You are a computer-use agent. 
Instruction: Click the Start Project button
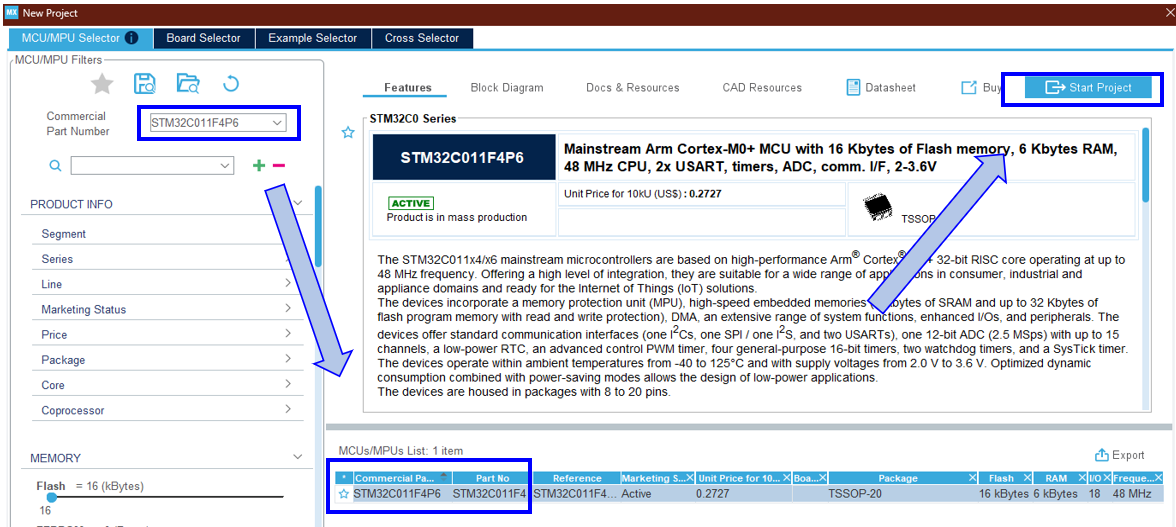point(1088,88)
